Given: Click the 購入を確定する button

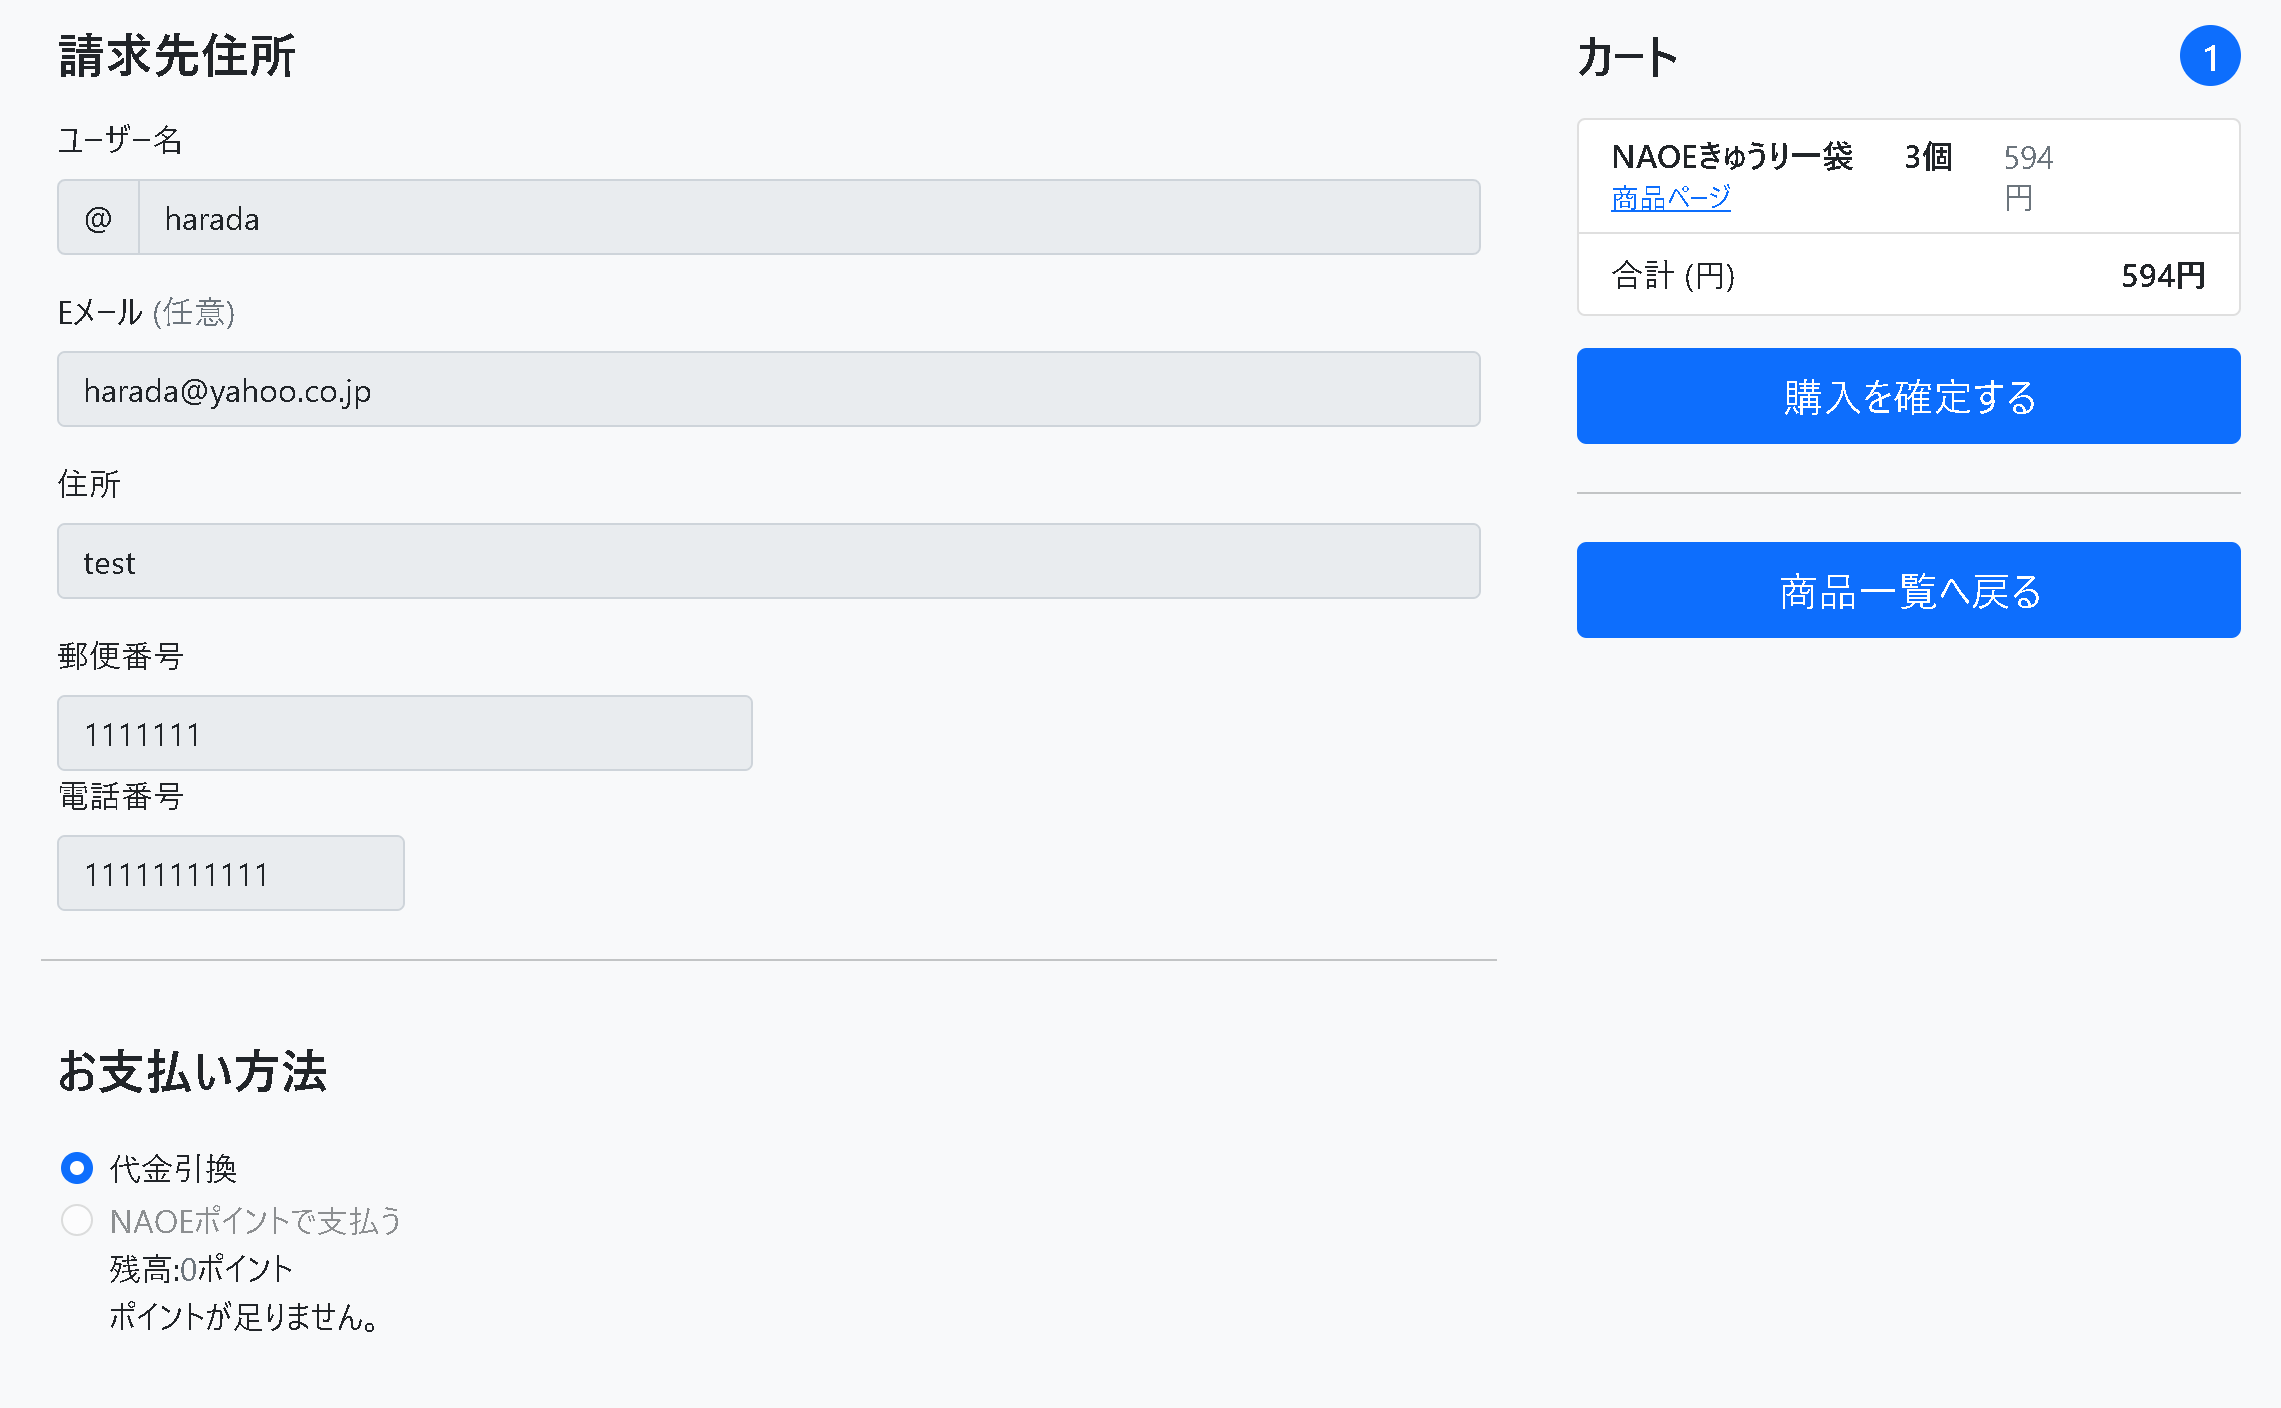Looking at the screenshot, I should point(1907,396).
